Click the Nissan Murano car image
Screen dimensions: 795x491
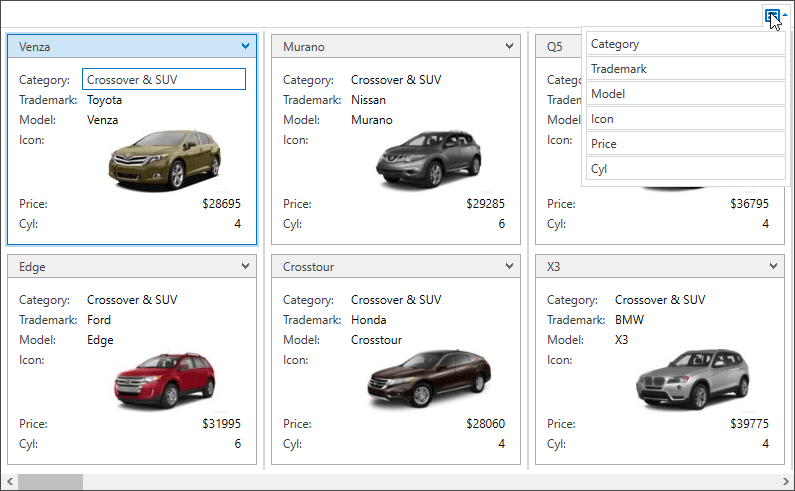point(429,159)
